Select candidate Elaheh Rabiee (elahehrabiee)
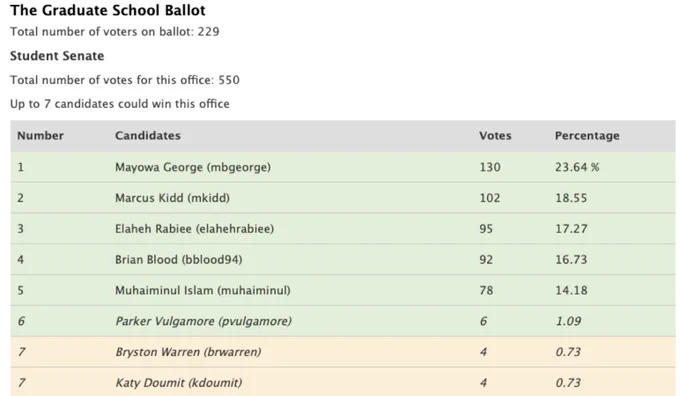 (194, 229)
